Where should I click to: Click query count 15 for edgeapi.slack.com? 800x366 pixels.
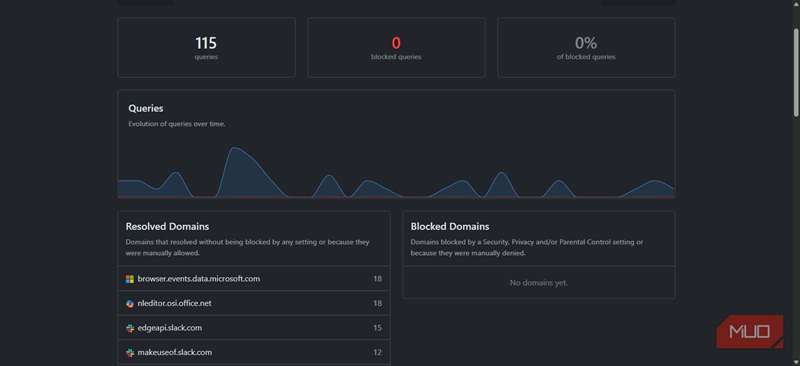378,328
